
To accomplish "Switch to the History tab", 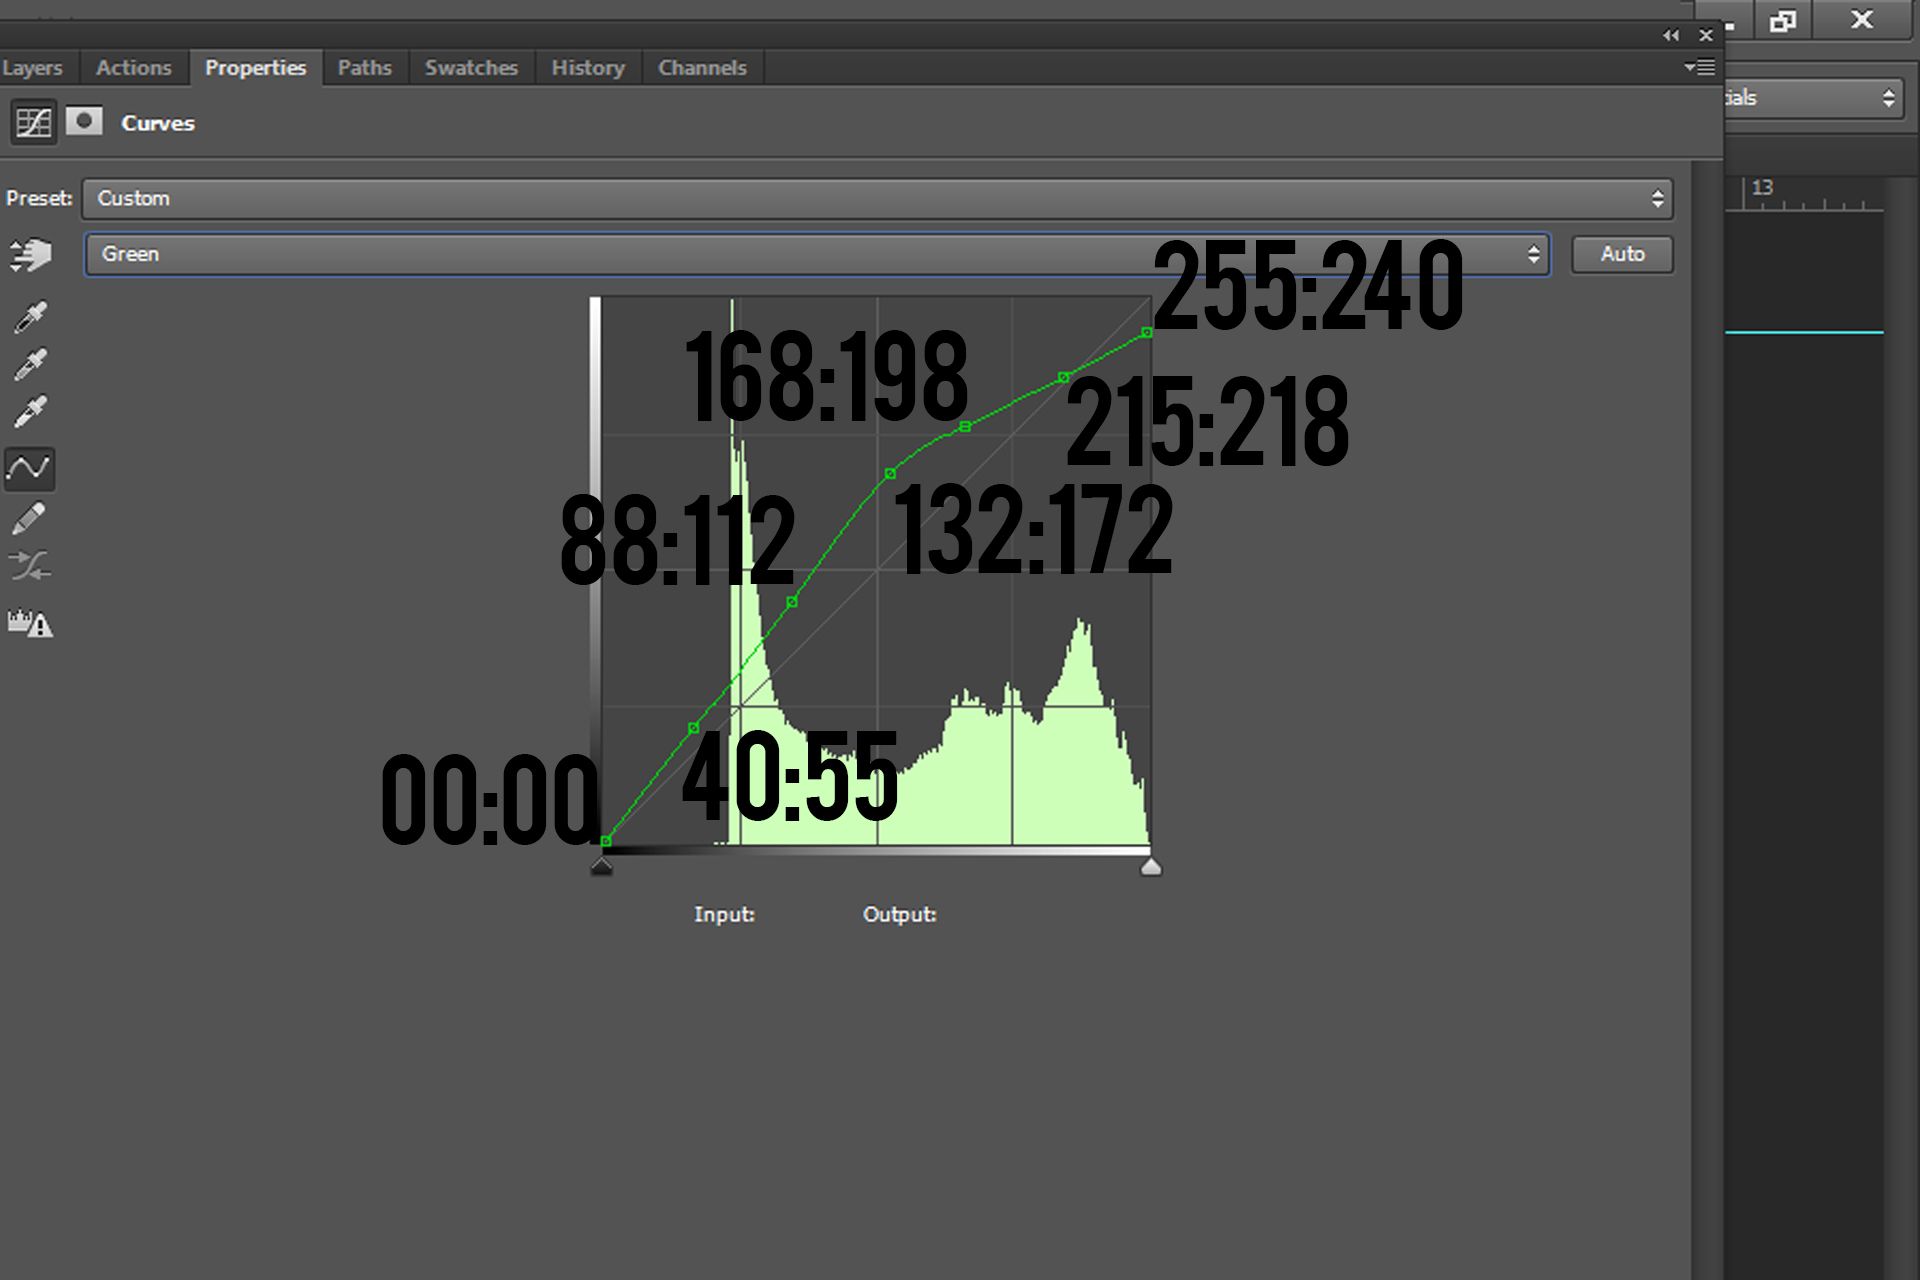I will (x=587, y=68).
